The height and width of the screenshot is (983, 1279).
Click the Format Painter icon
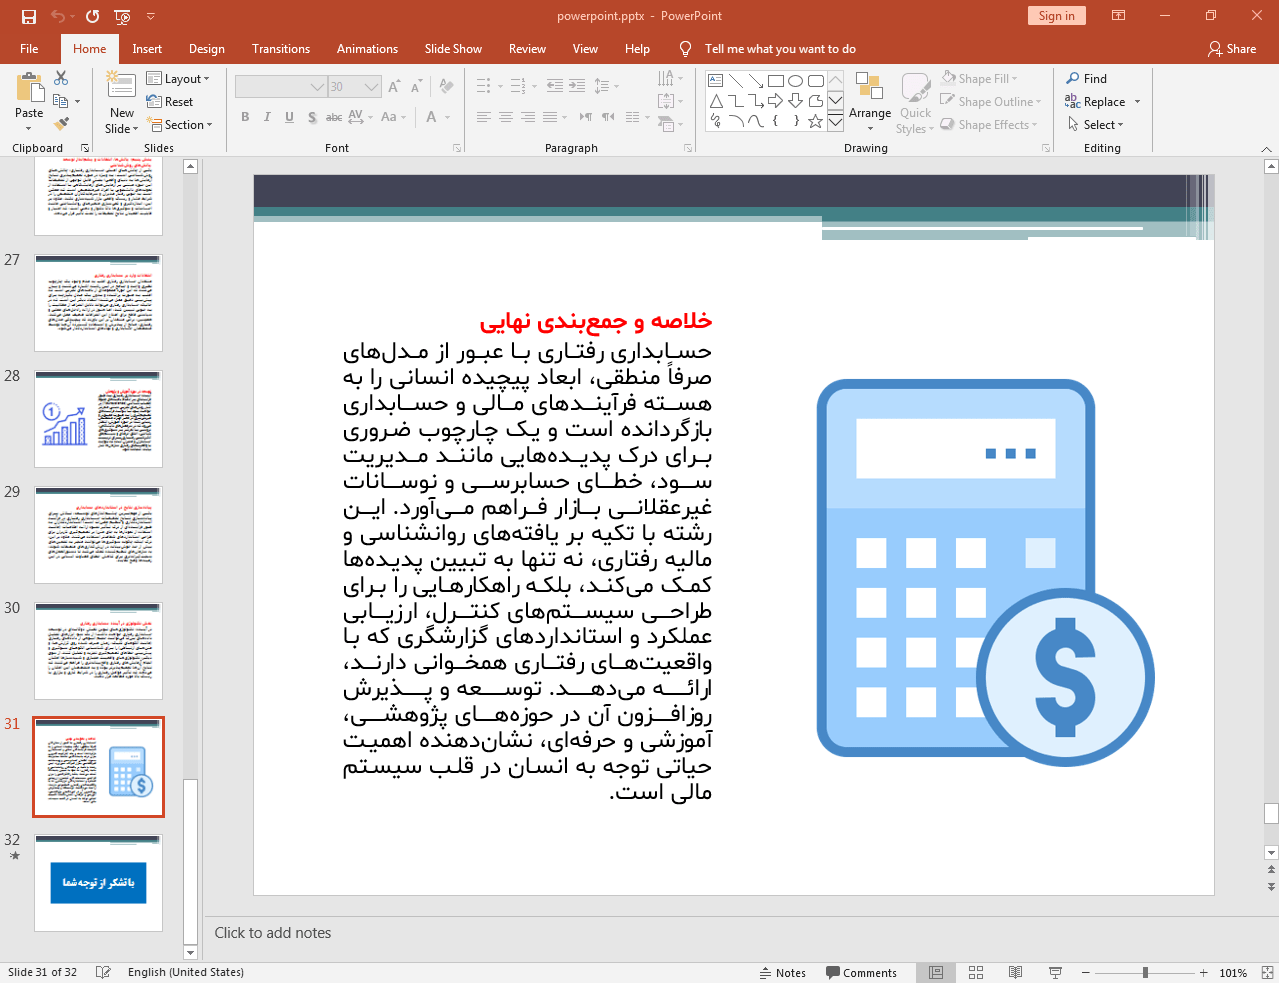(61, 124)
